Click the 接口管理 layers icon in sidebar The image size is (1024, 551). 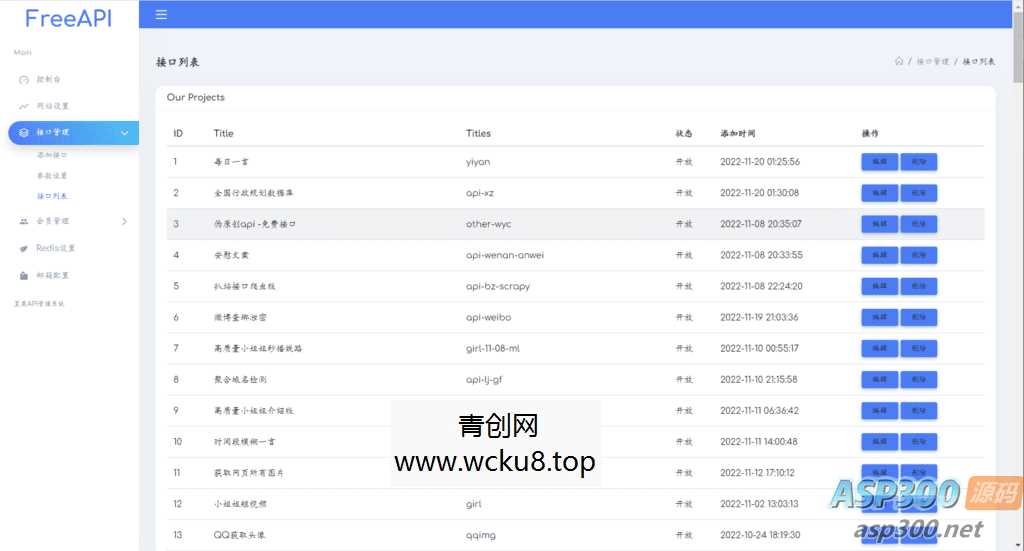click(x=24, y=133)
